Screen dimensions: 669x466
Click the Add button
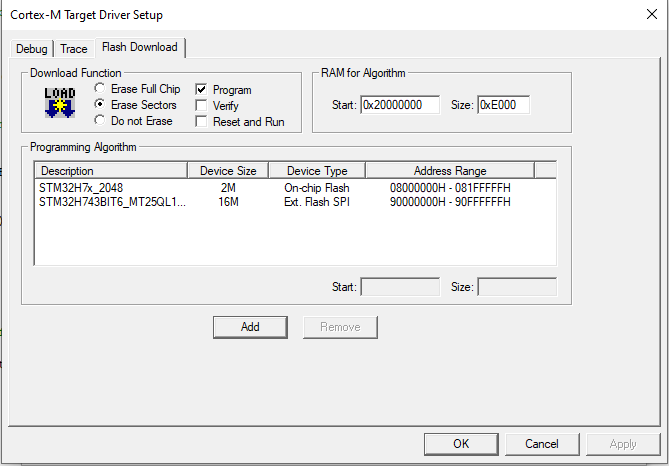coord(250,327)
